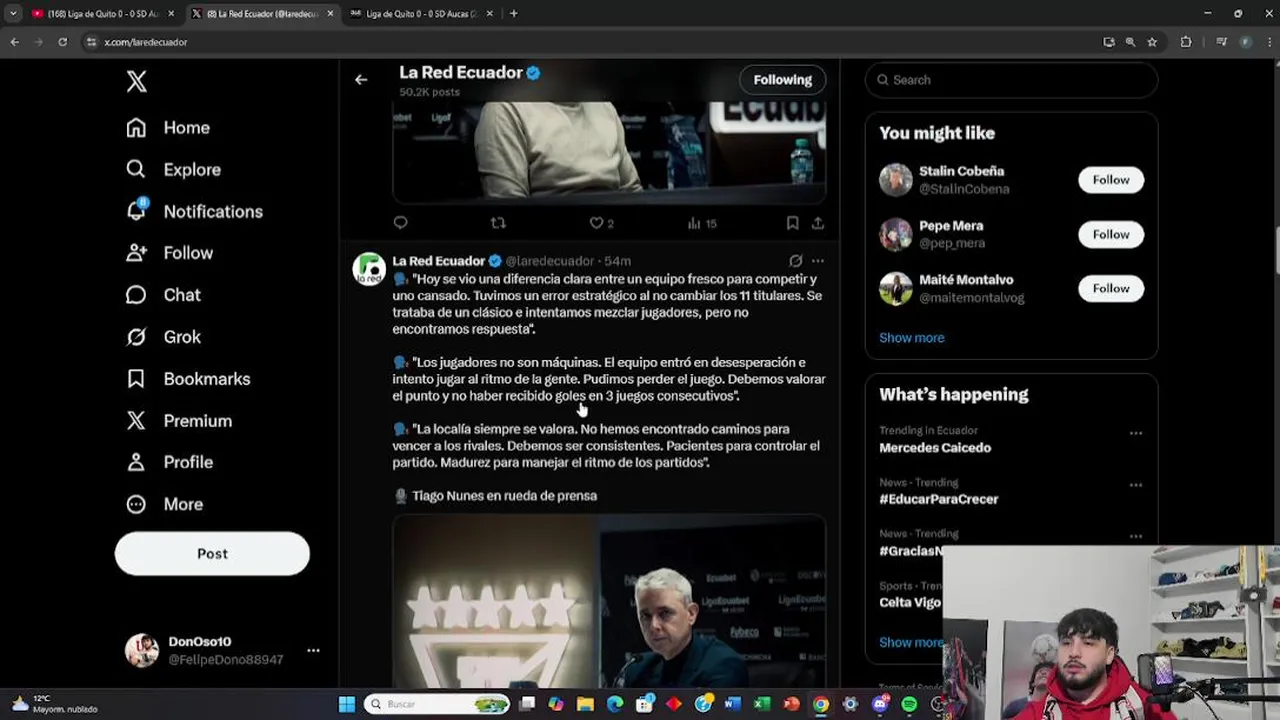Click the Windows taskbar search box
1280x720 pixels.
(438, 704)
